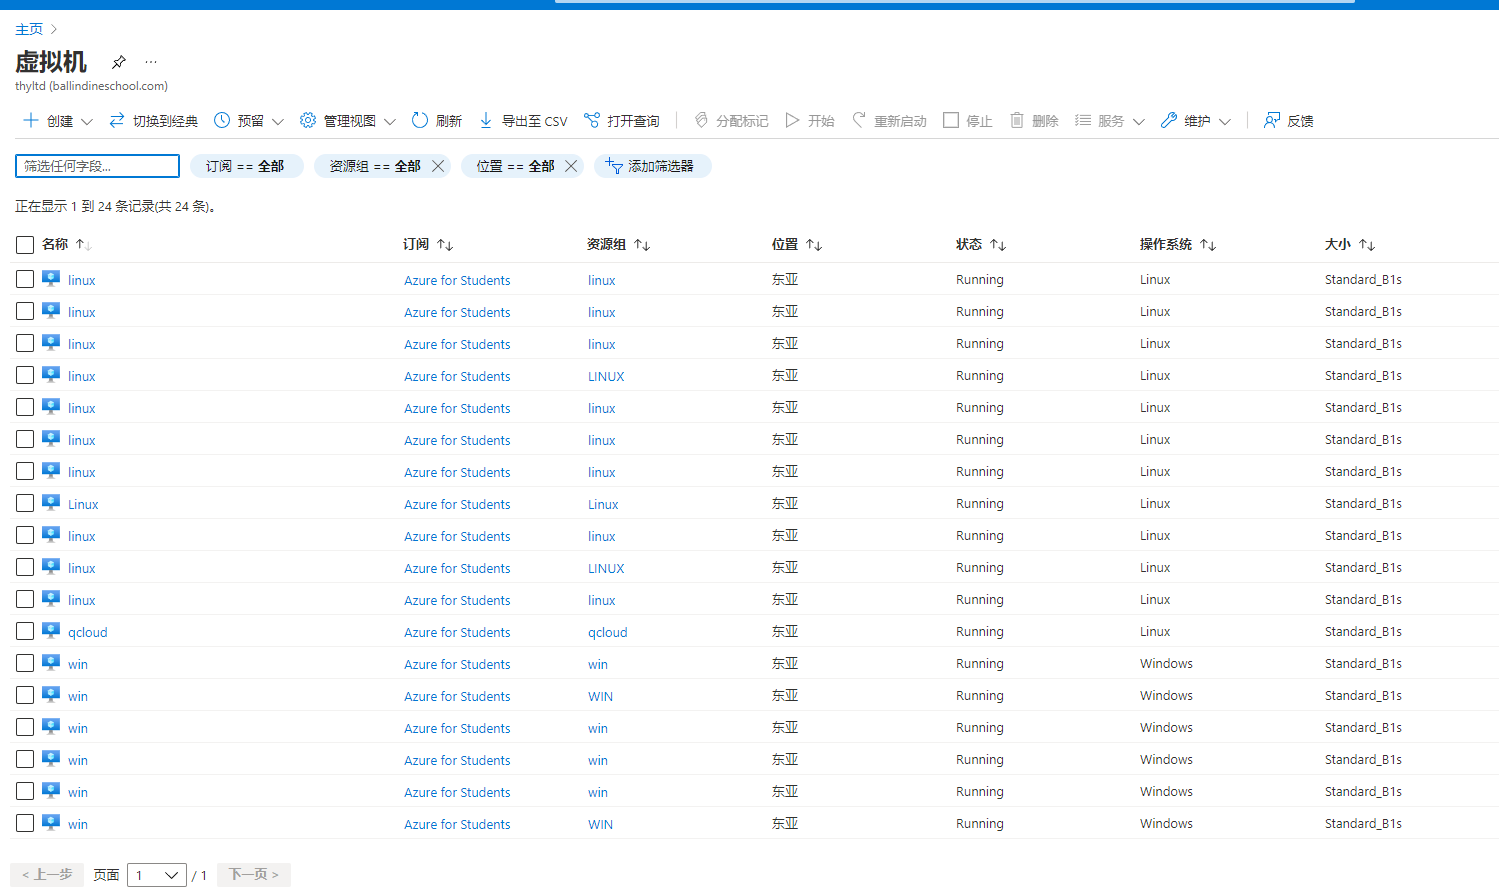The image size is (1499, 896).
Task: Go to 主页 breadcrumb
Action: (x=29, y=29)
